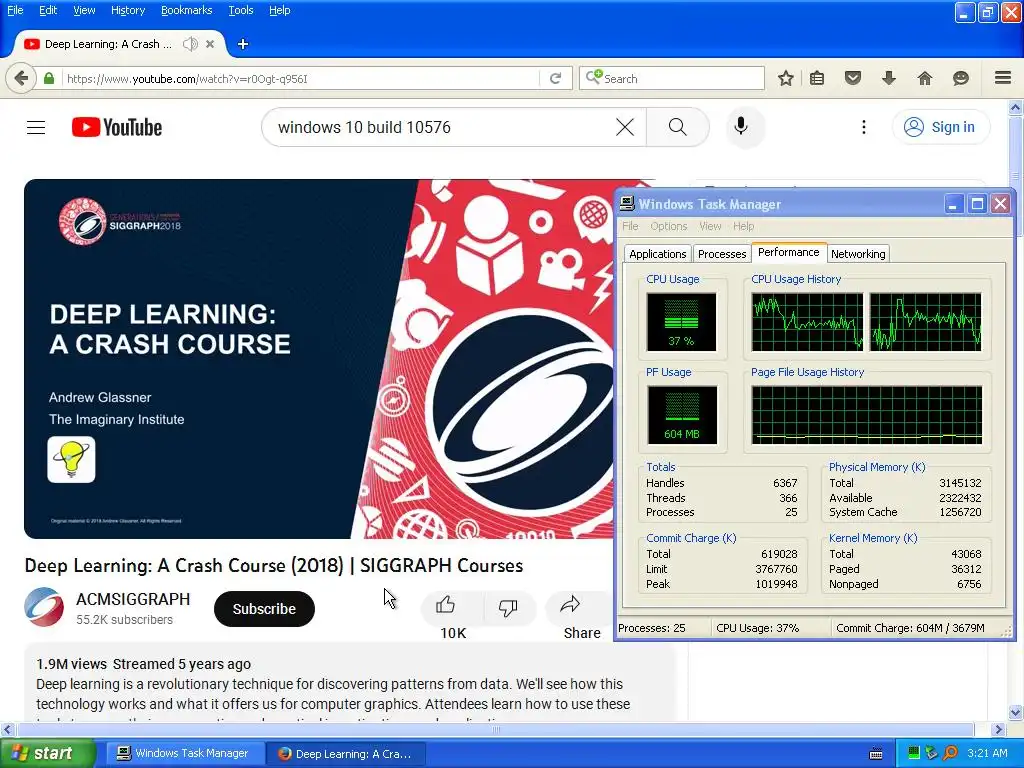
Task: Share the video via Share arrow
Action: [570, 605]
